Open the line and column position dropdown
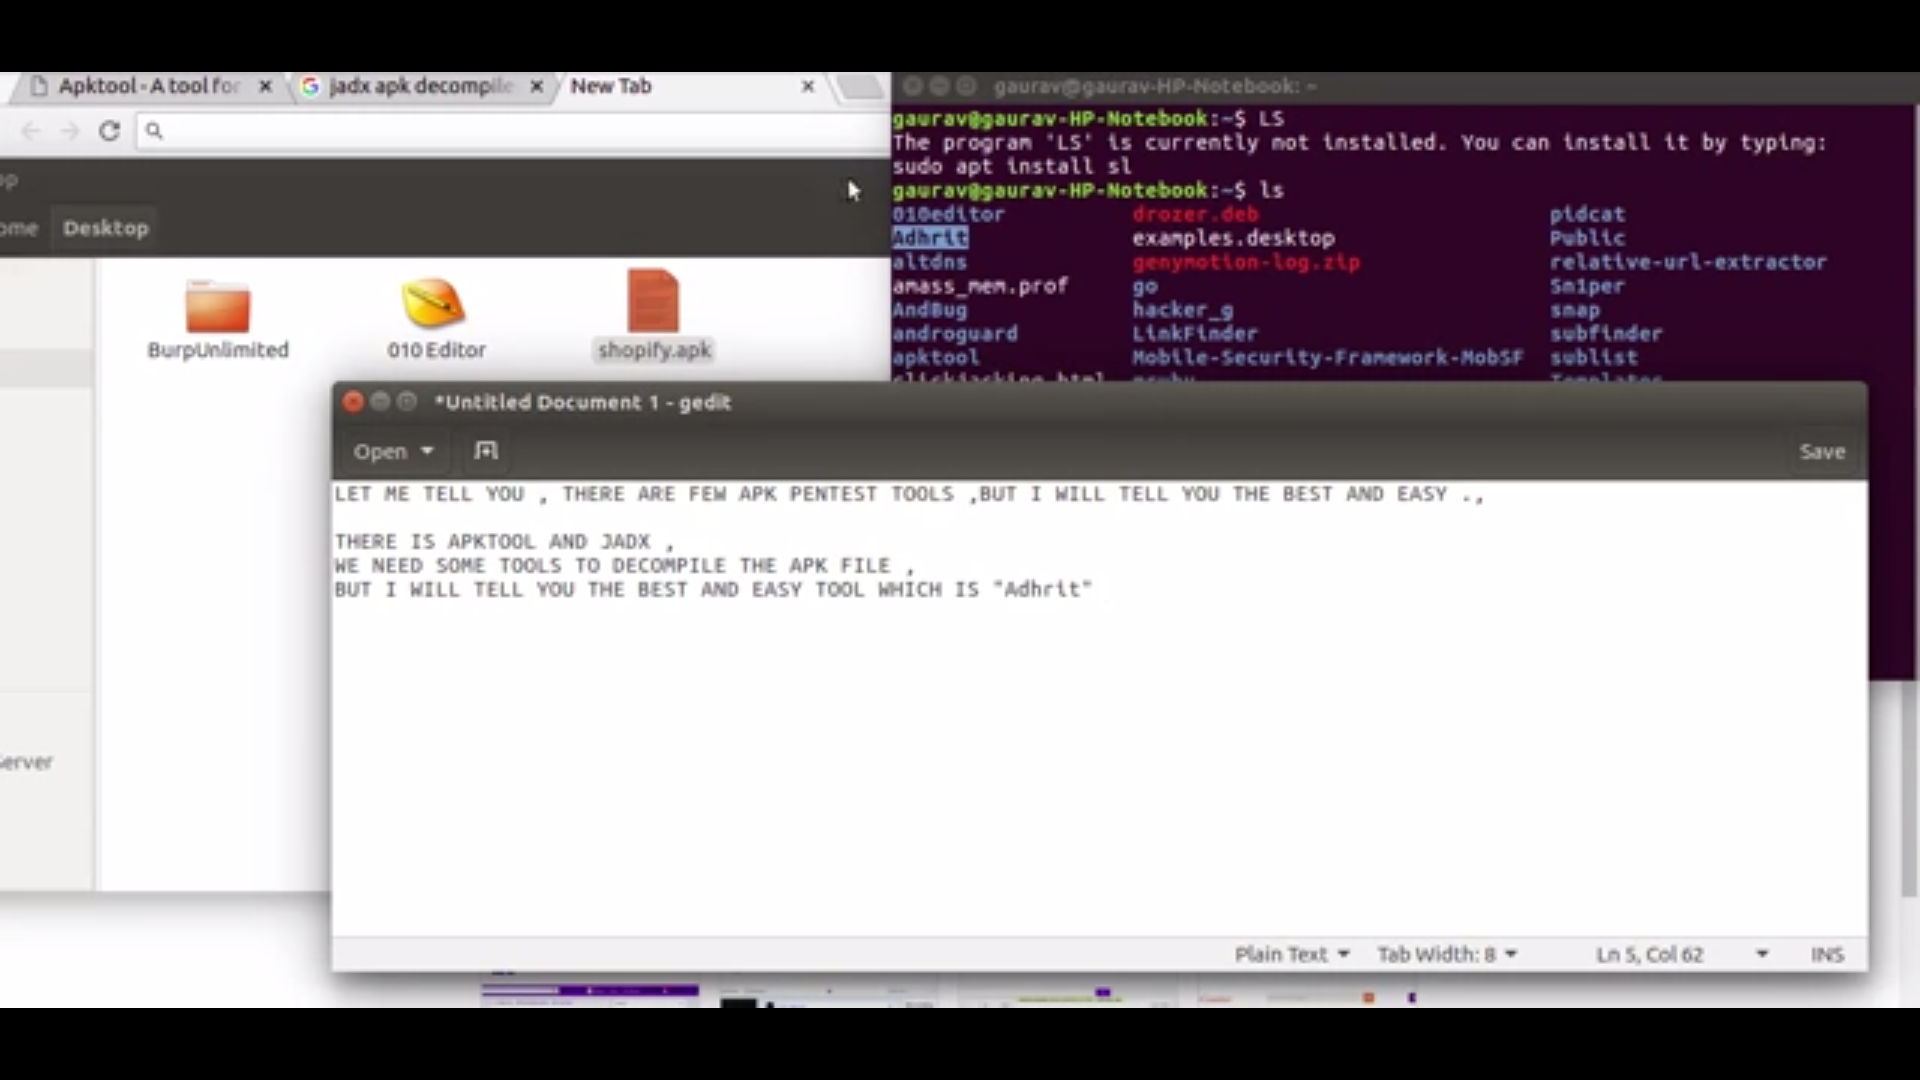 click(1761, 954)
